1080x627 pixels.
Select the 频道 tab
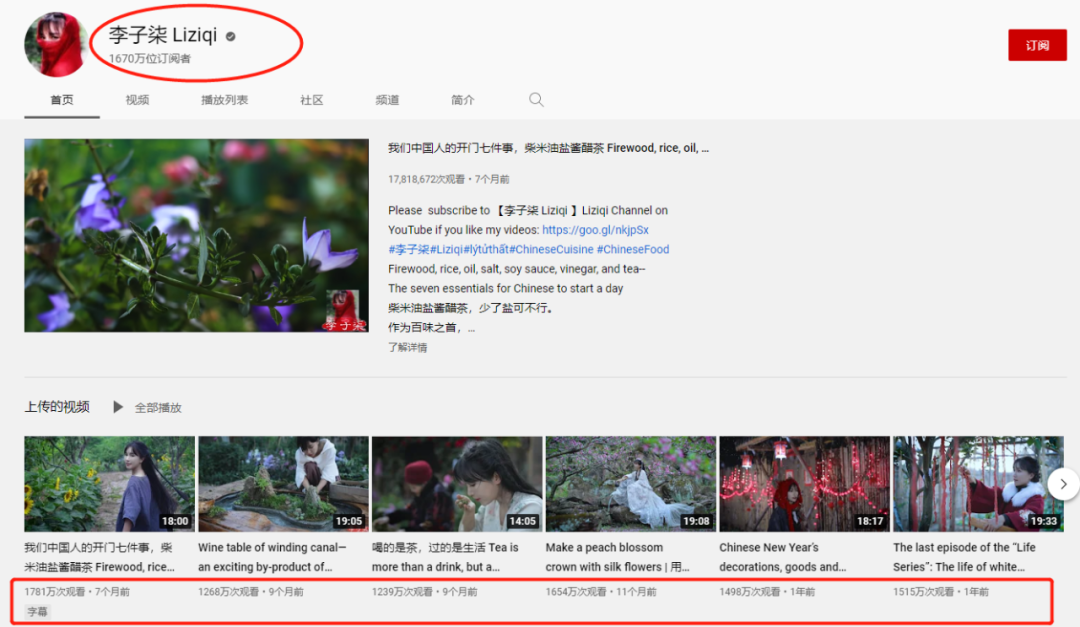coord(387,100)
